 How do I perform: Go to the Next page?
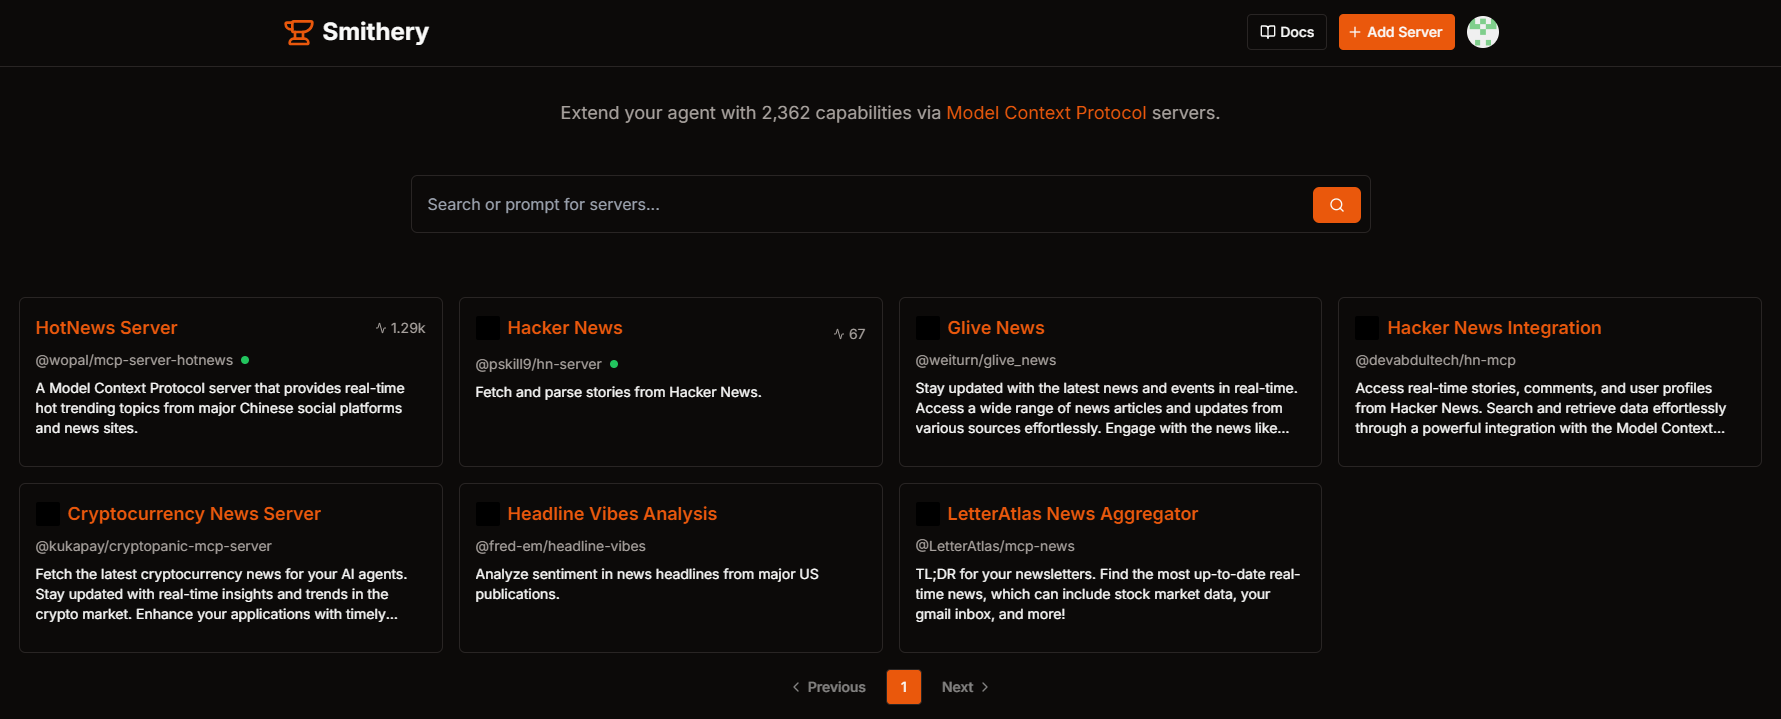965,687
